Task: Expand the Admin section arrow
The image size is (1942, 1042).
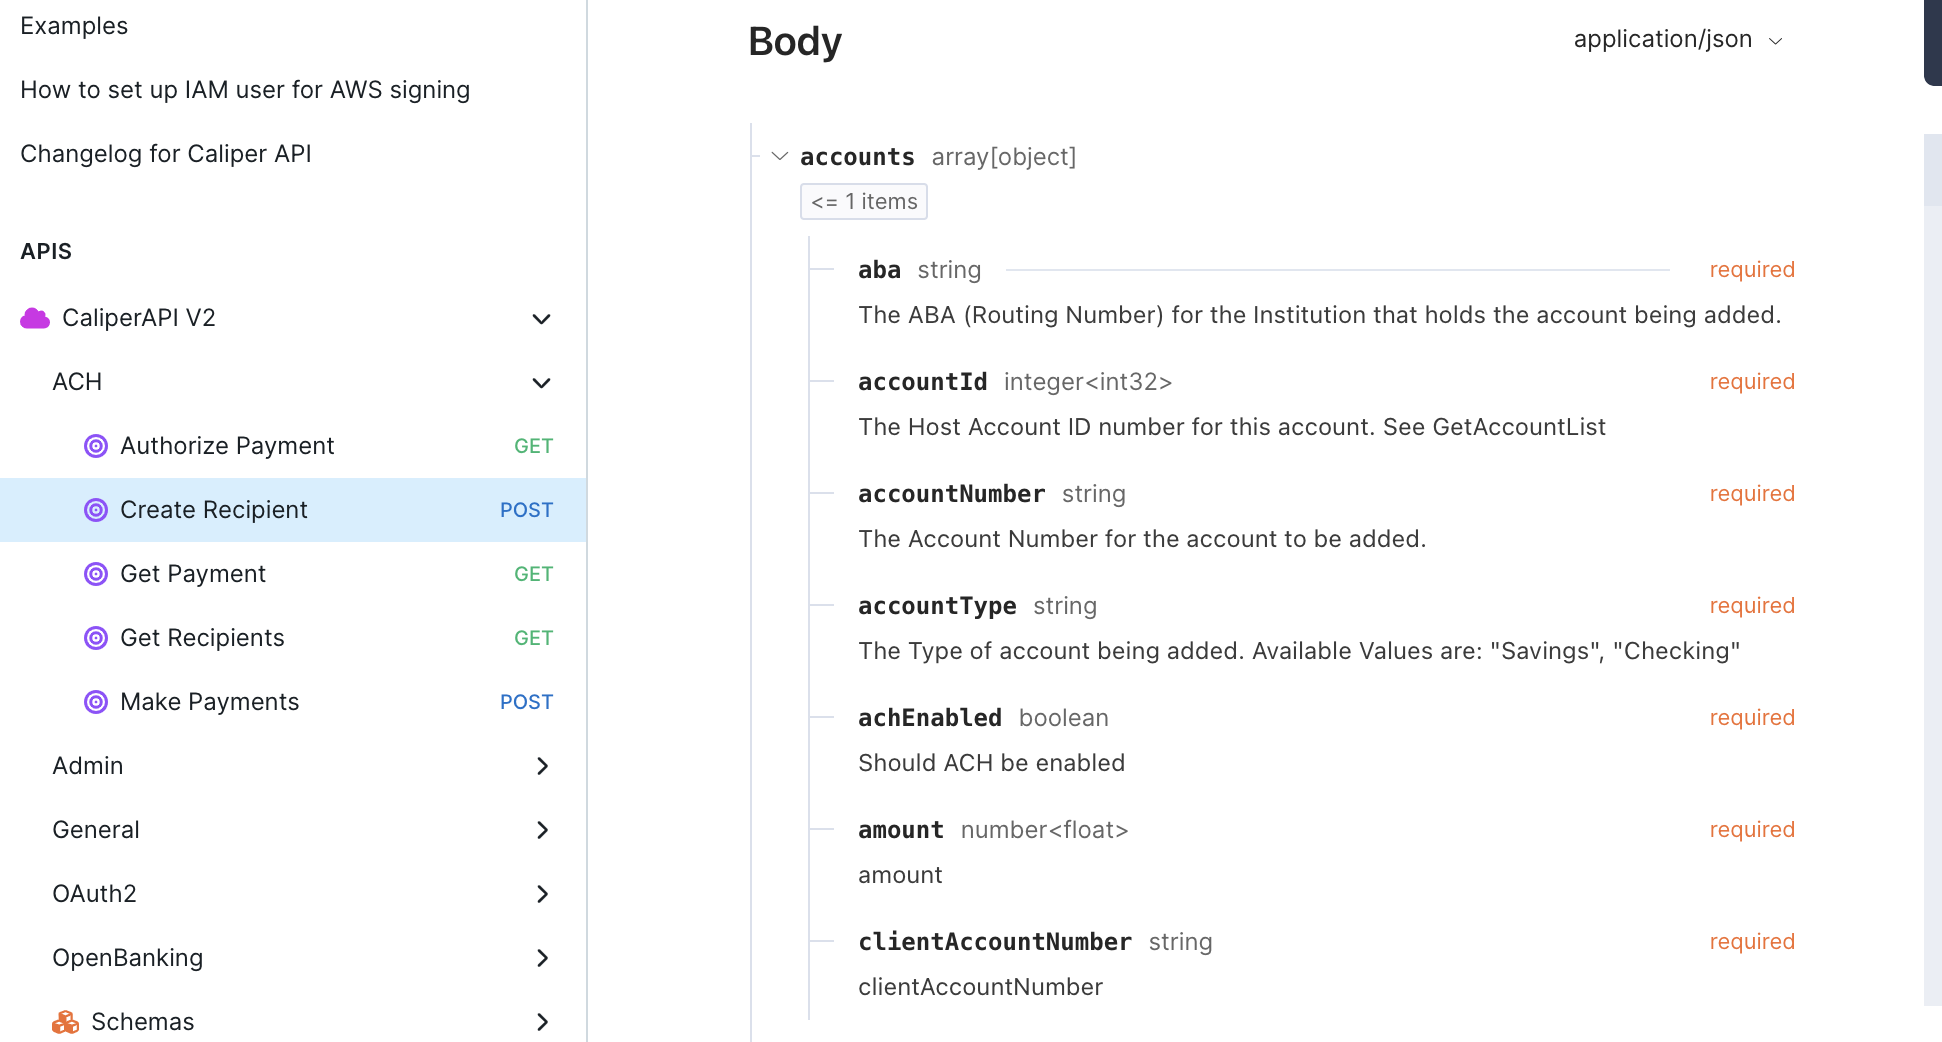Action: (x=542, y=766)
